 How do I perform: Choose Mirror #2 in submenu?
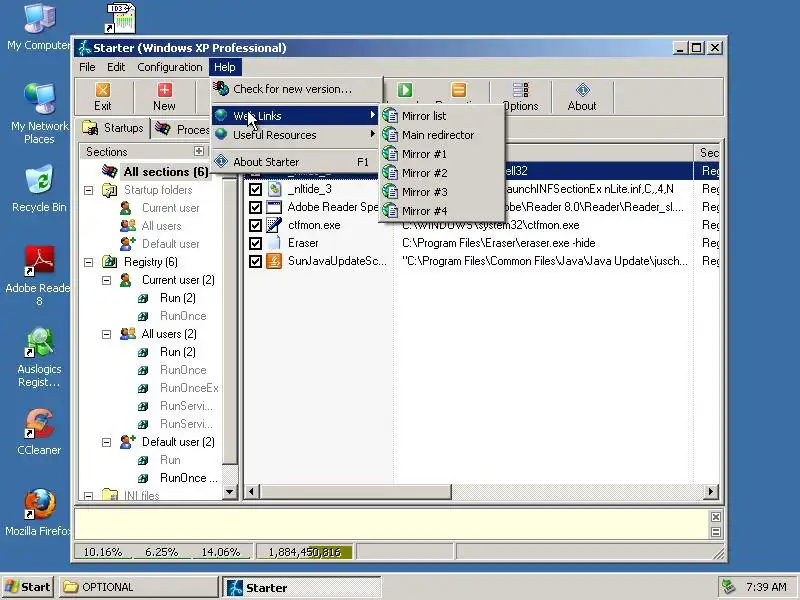click(442, 173)
